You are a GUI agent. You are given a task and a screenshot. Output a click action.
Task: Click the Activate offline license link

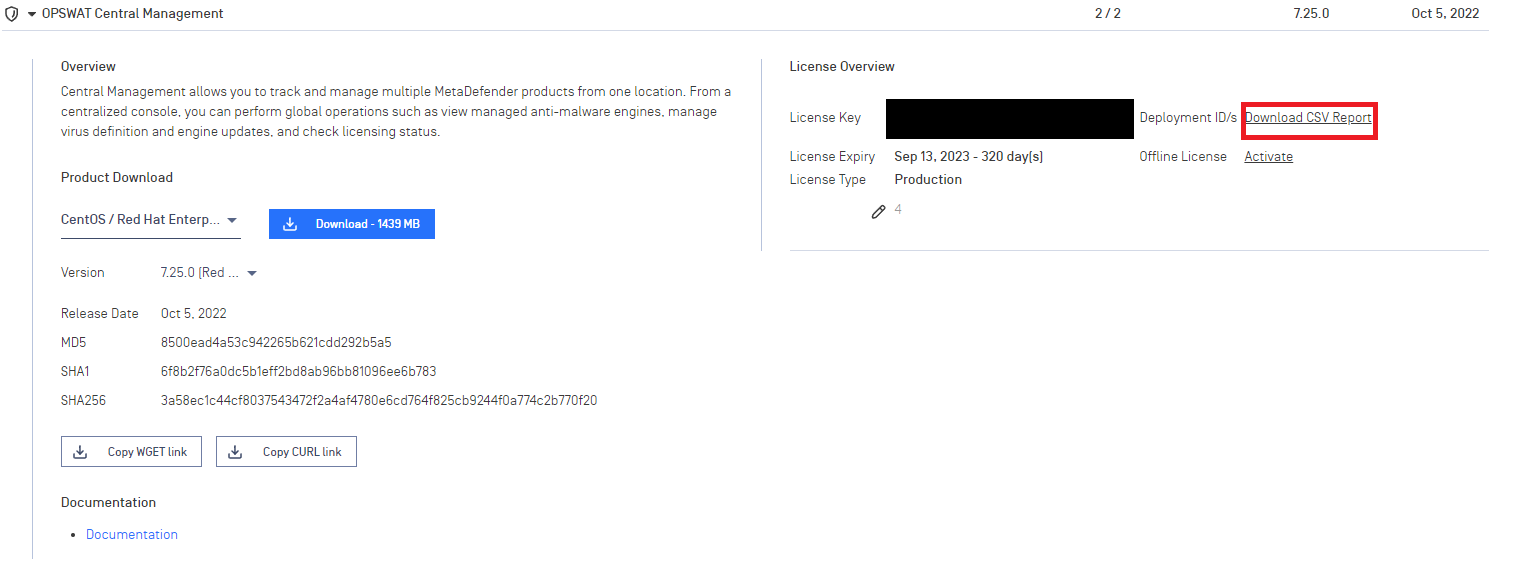(x=1268, y=157)
